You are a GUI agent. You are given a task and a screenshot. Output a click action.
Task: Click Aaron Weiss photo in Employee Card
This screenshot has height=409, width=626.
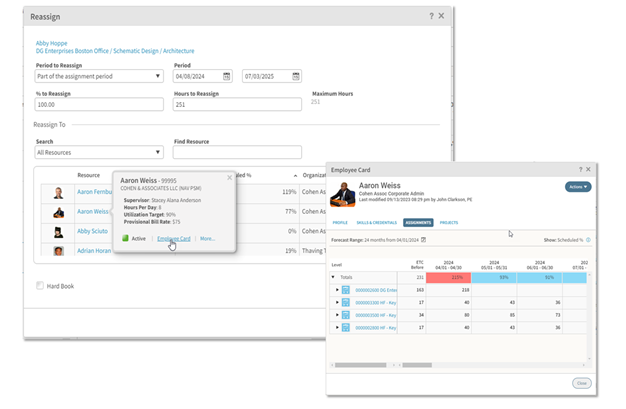tap(342, 193)
